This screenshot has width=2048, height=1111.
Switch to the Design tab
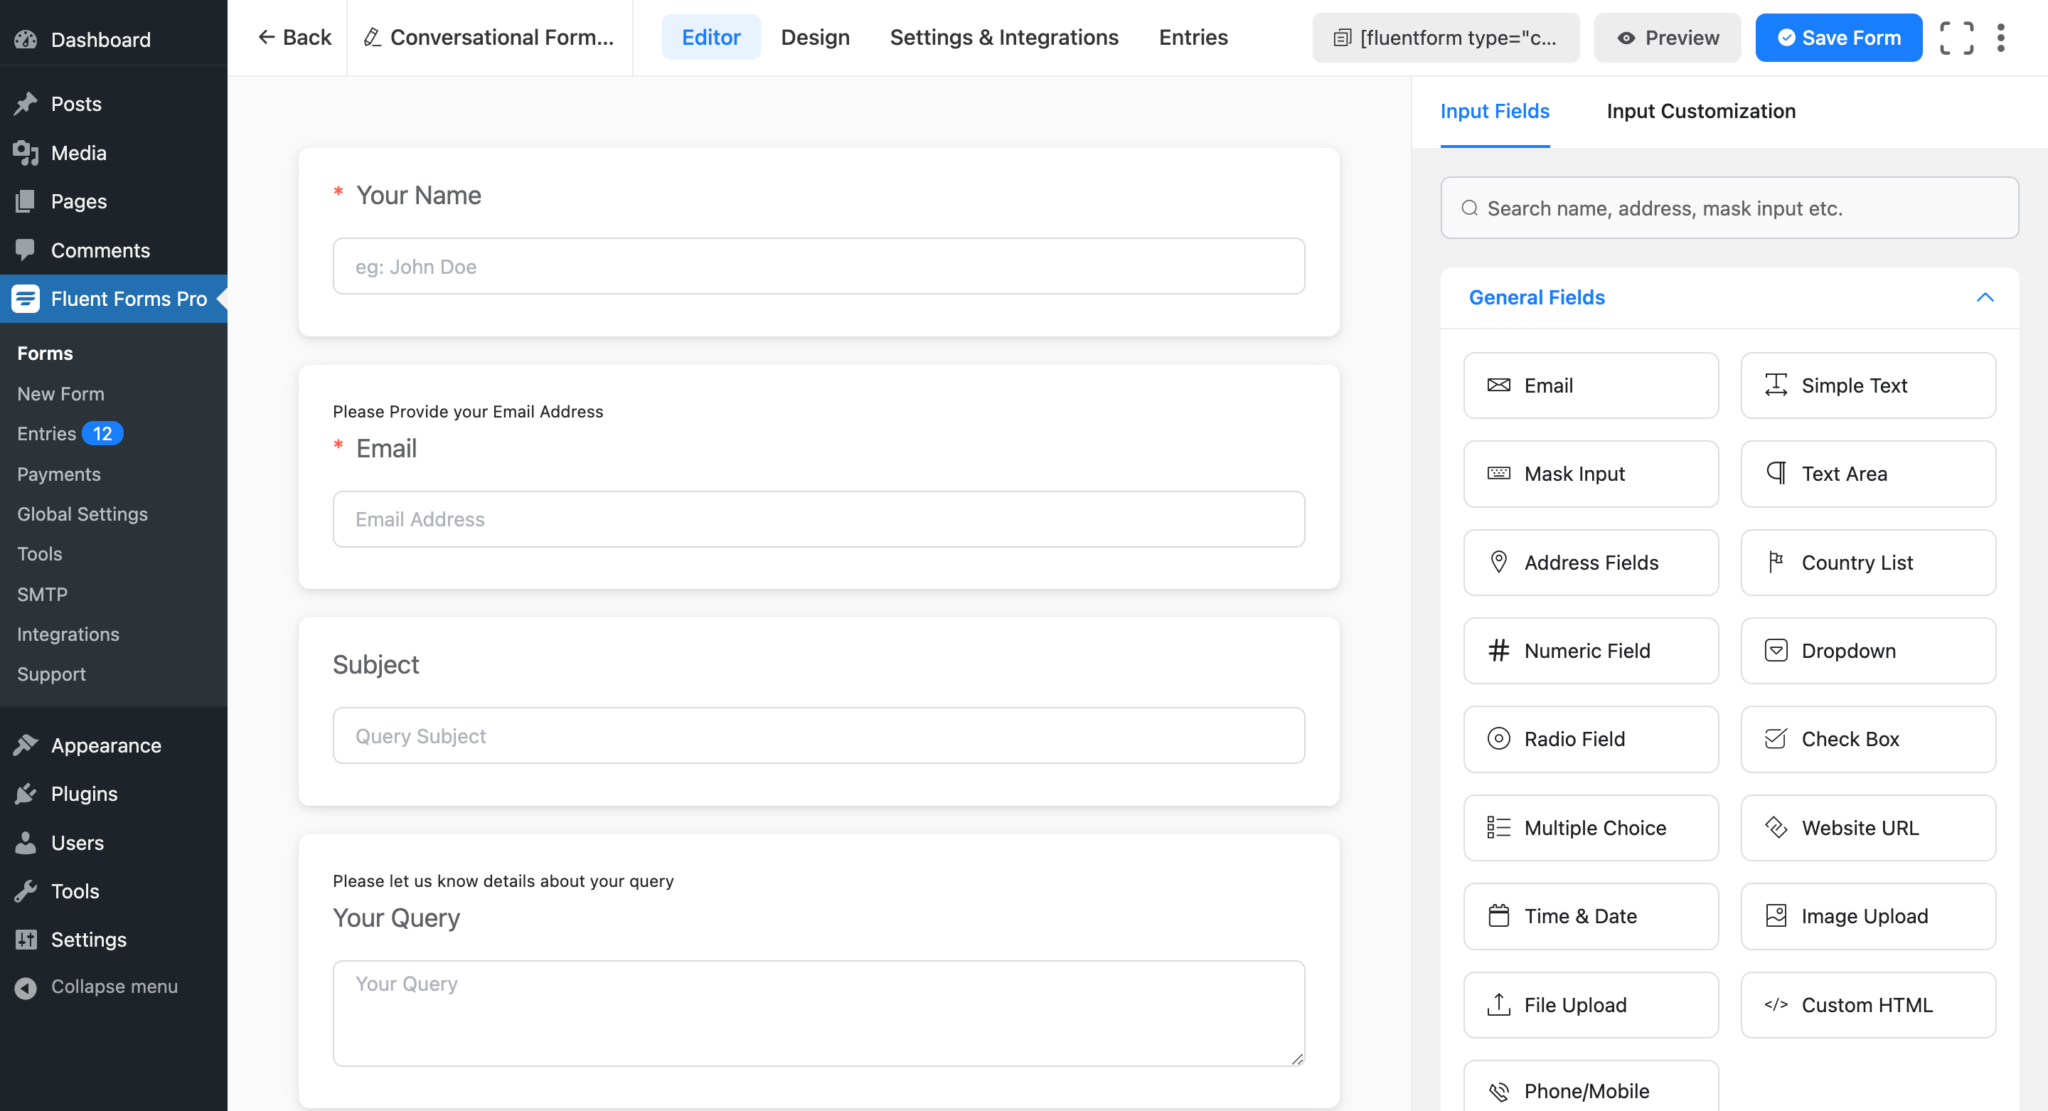coord(815,37)
